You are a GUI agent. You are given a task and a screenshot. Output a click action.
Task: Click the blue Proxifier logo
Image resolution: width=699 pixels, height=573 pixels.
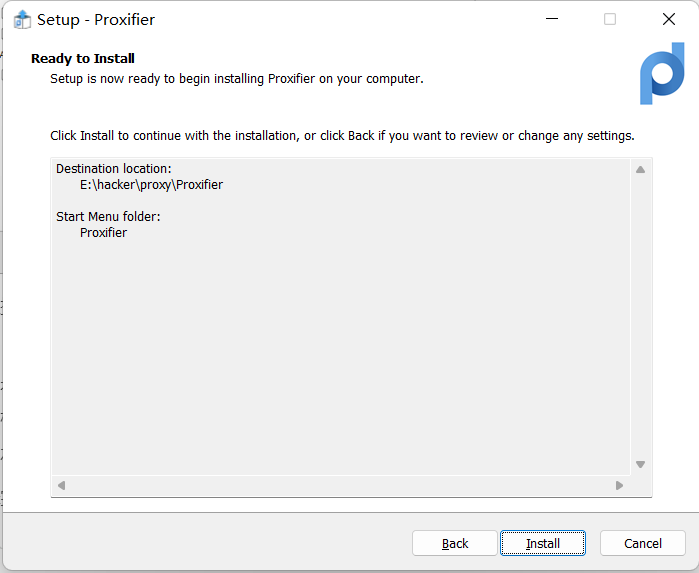(662, 73)
